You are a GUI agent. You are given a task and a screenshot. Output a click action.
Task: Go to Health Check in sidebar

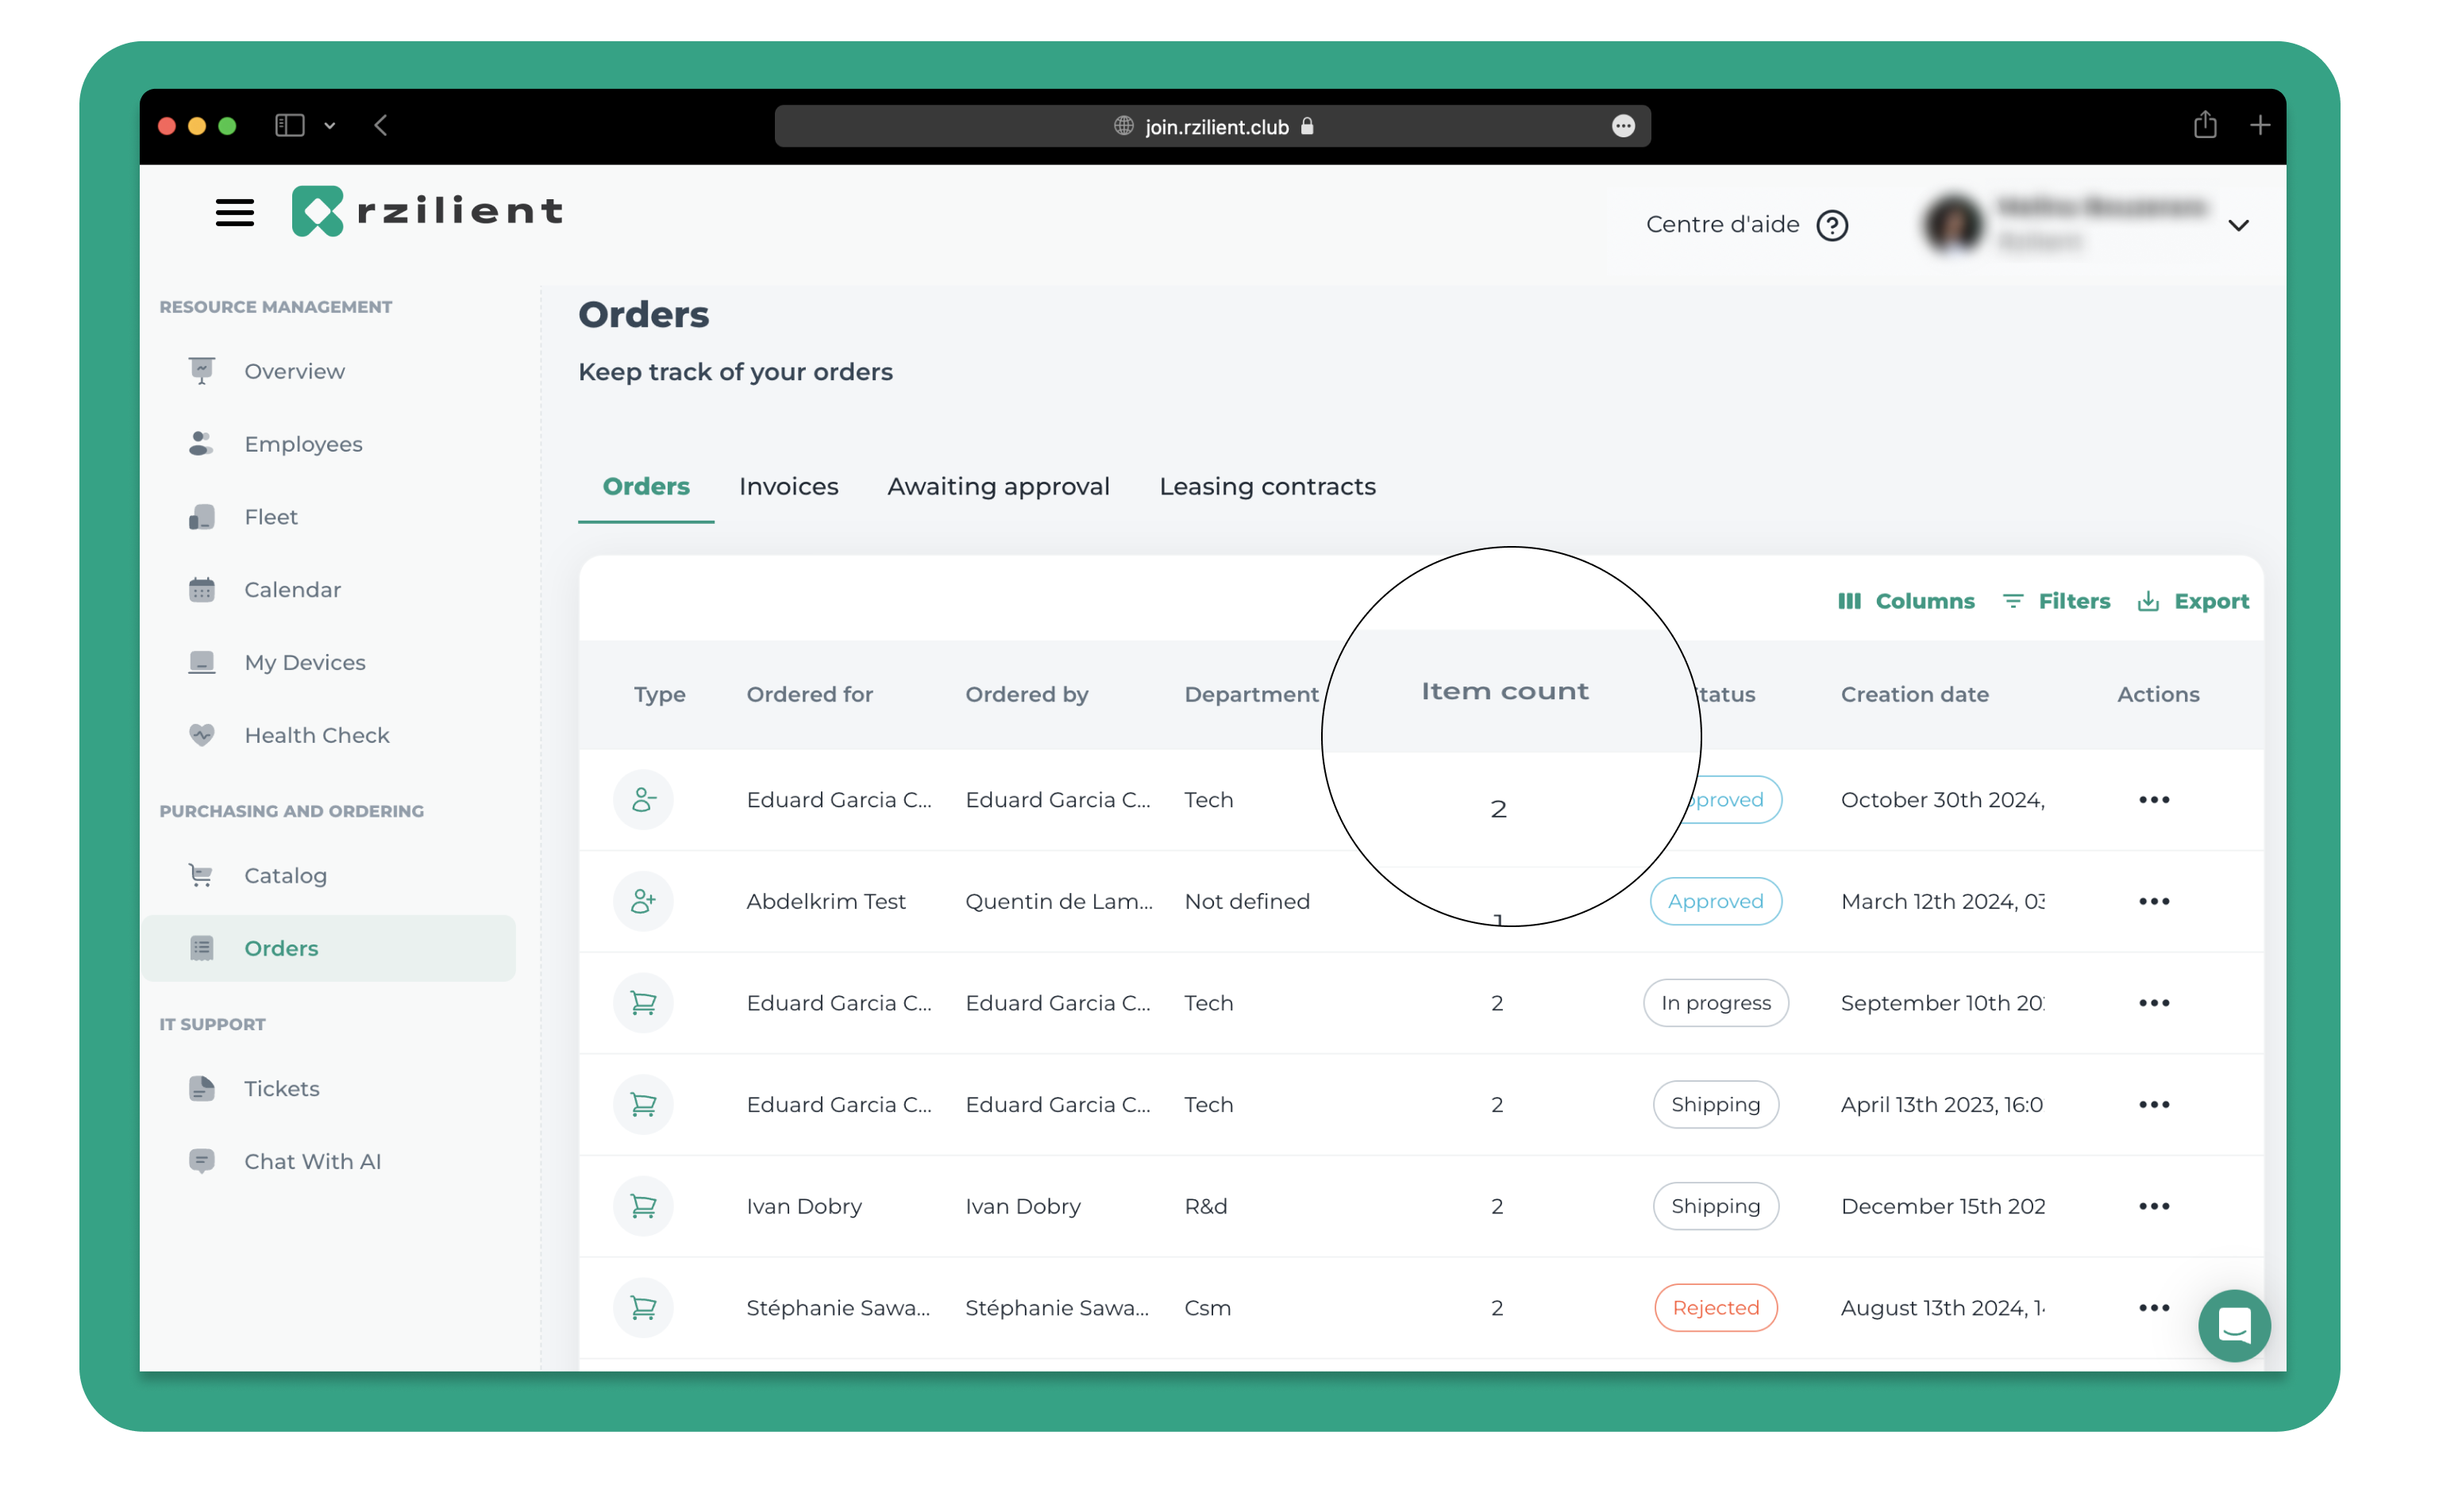(316, 735)
